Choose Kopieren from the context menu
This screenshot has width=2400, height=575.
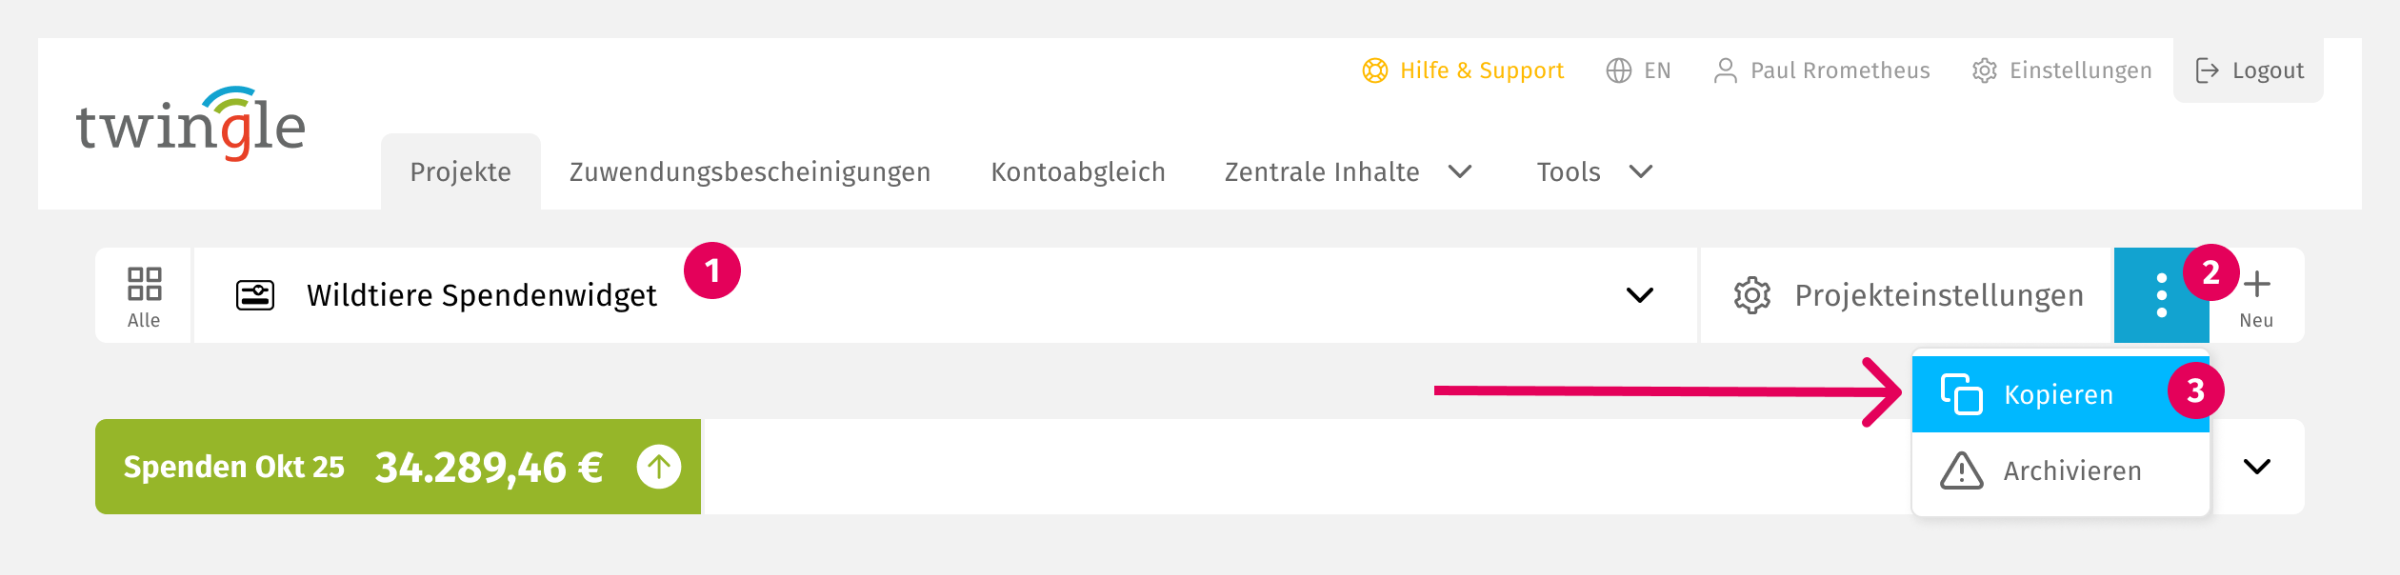pos(2058,395)
